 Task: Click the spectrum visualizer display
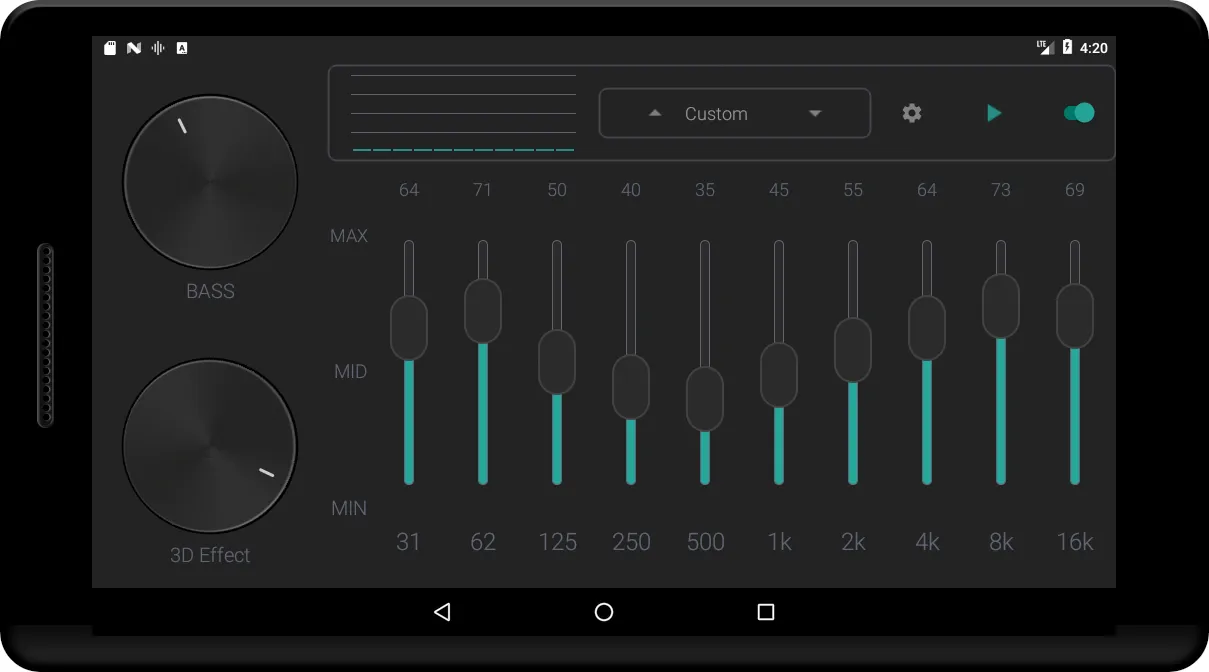coord(463,112)
